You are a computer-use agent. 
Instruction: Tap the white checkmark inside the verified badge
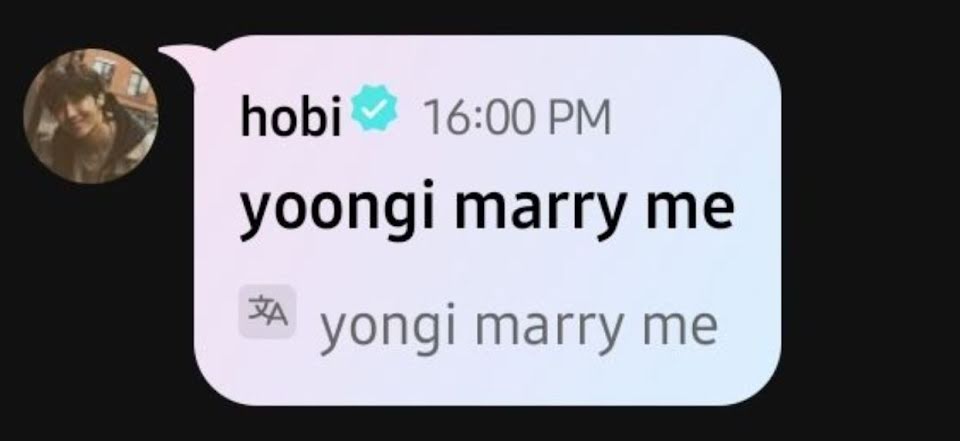click(x=375, y=110)
